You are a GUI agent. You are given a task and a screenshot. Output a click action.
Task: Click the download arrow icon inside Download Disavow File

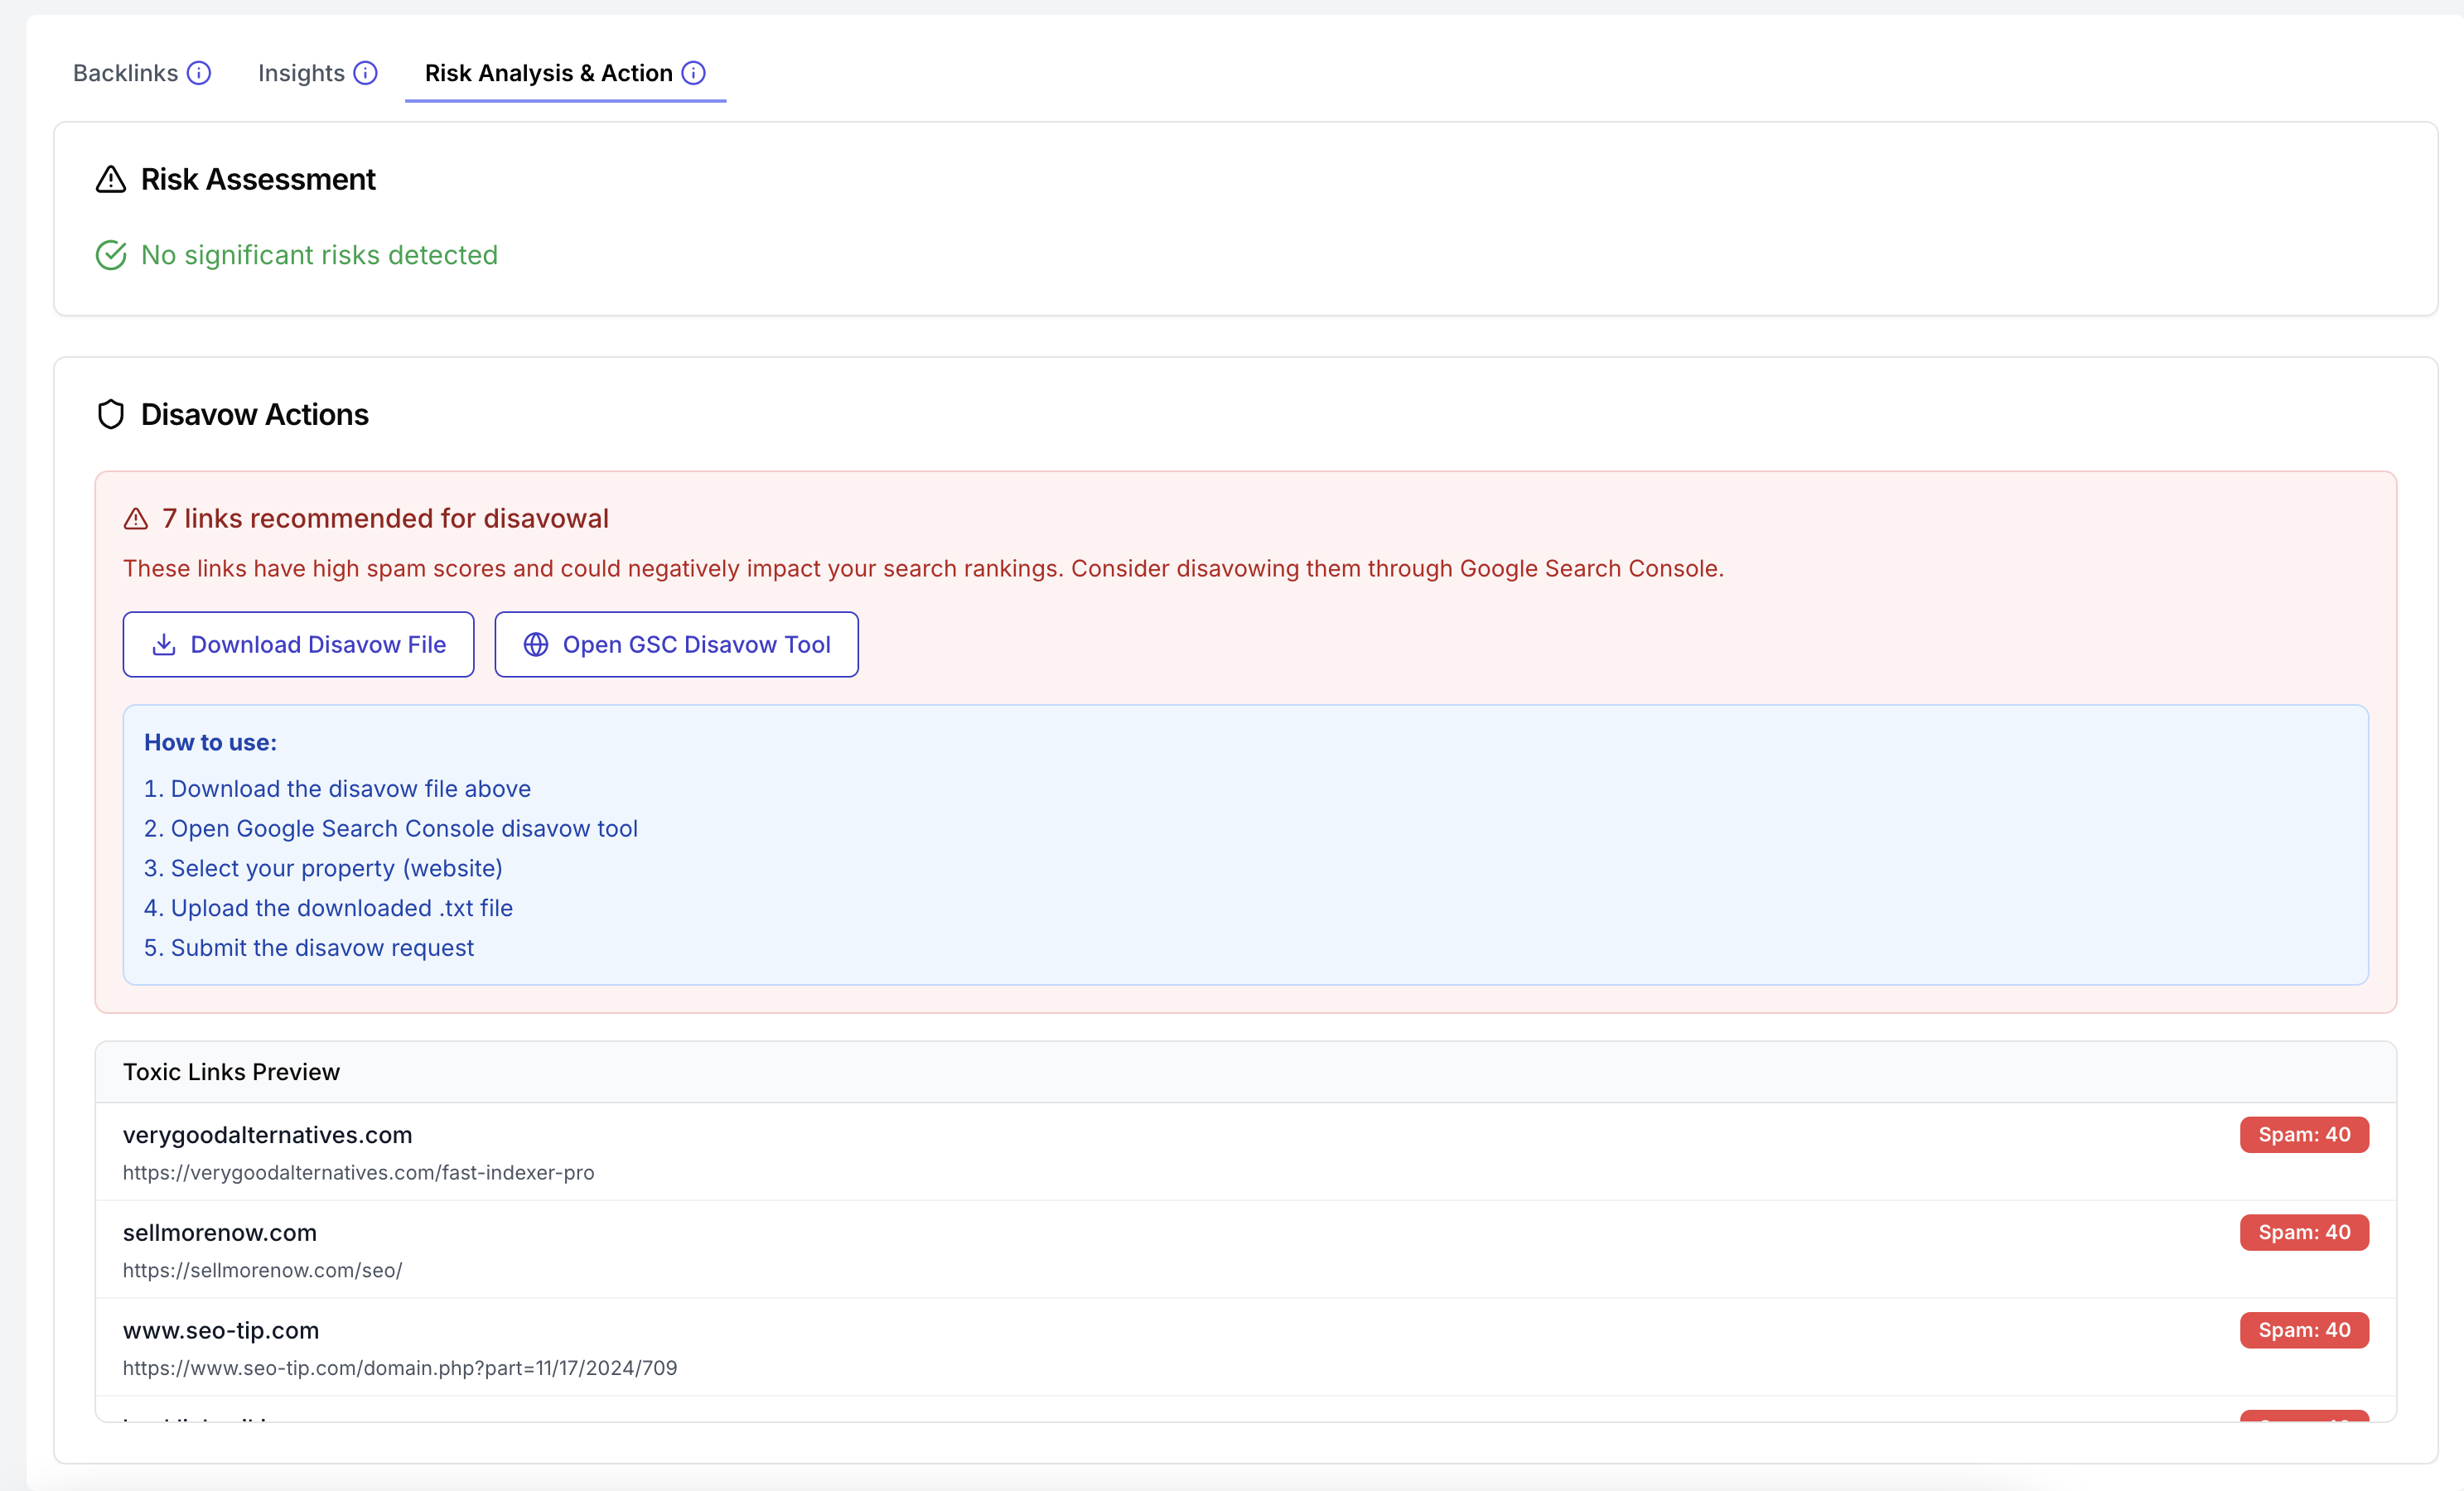164,644
